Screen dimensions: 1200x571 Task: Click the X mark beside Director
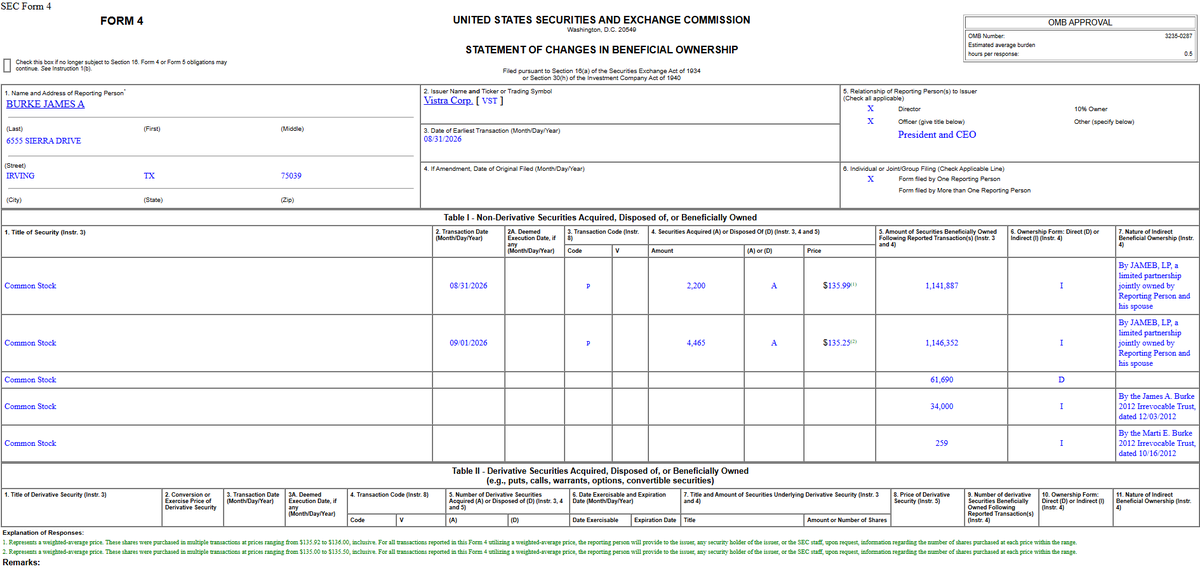(872, 108)
